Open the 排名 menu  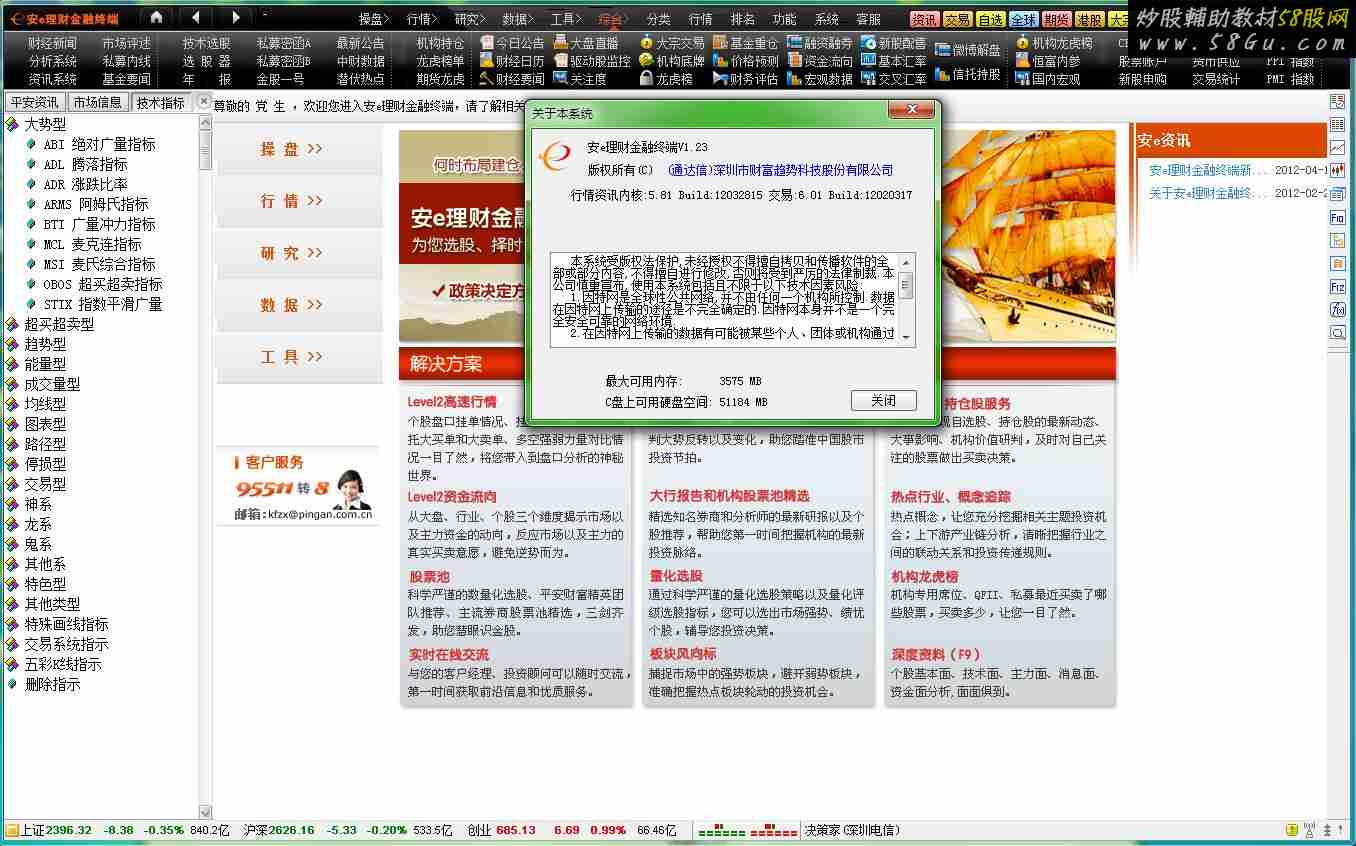tap(743, 19)
